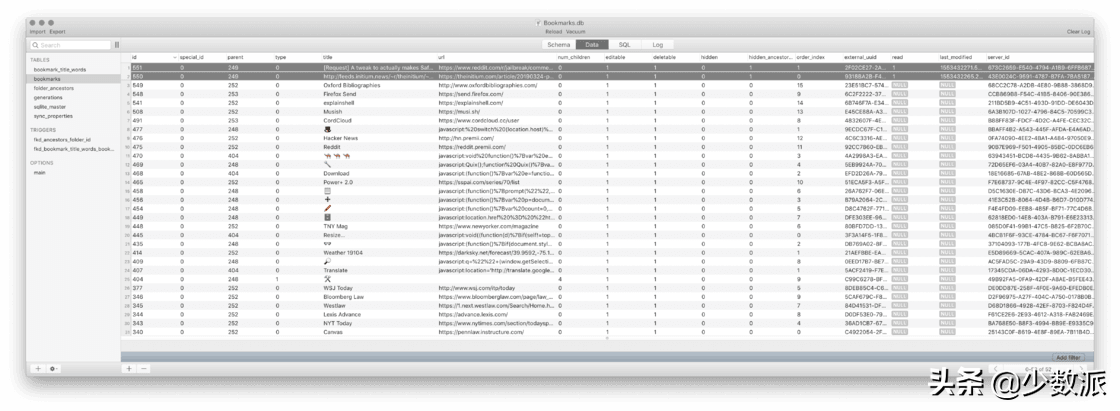Screen dimensions: 1120x411
Task: Click the num_children column header
Action: pos(574,56)
